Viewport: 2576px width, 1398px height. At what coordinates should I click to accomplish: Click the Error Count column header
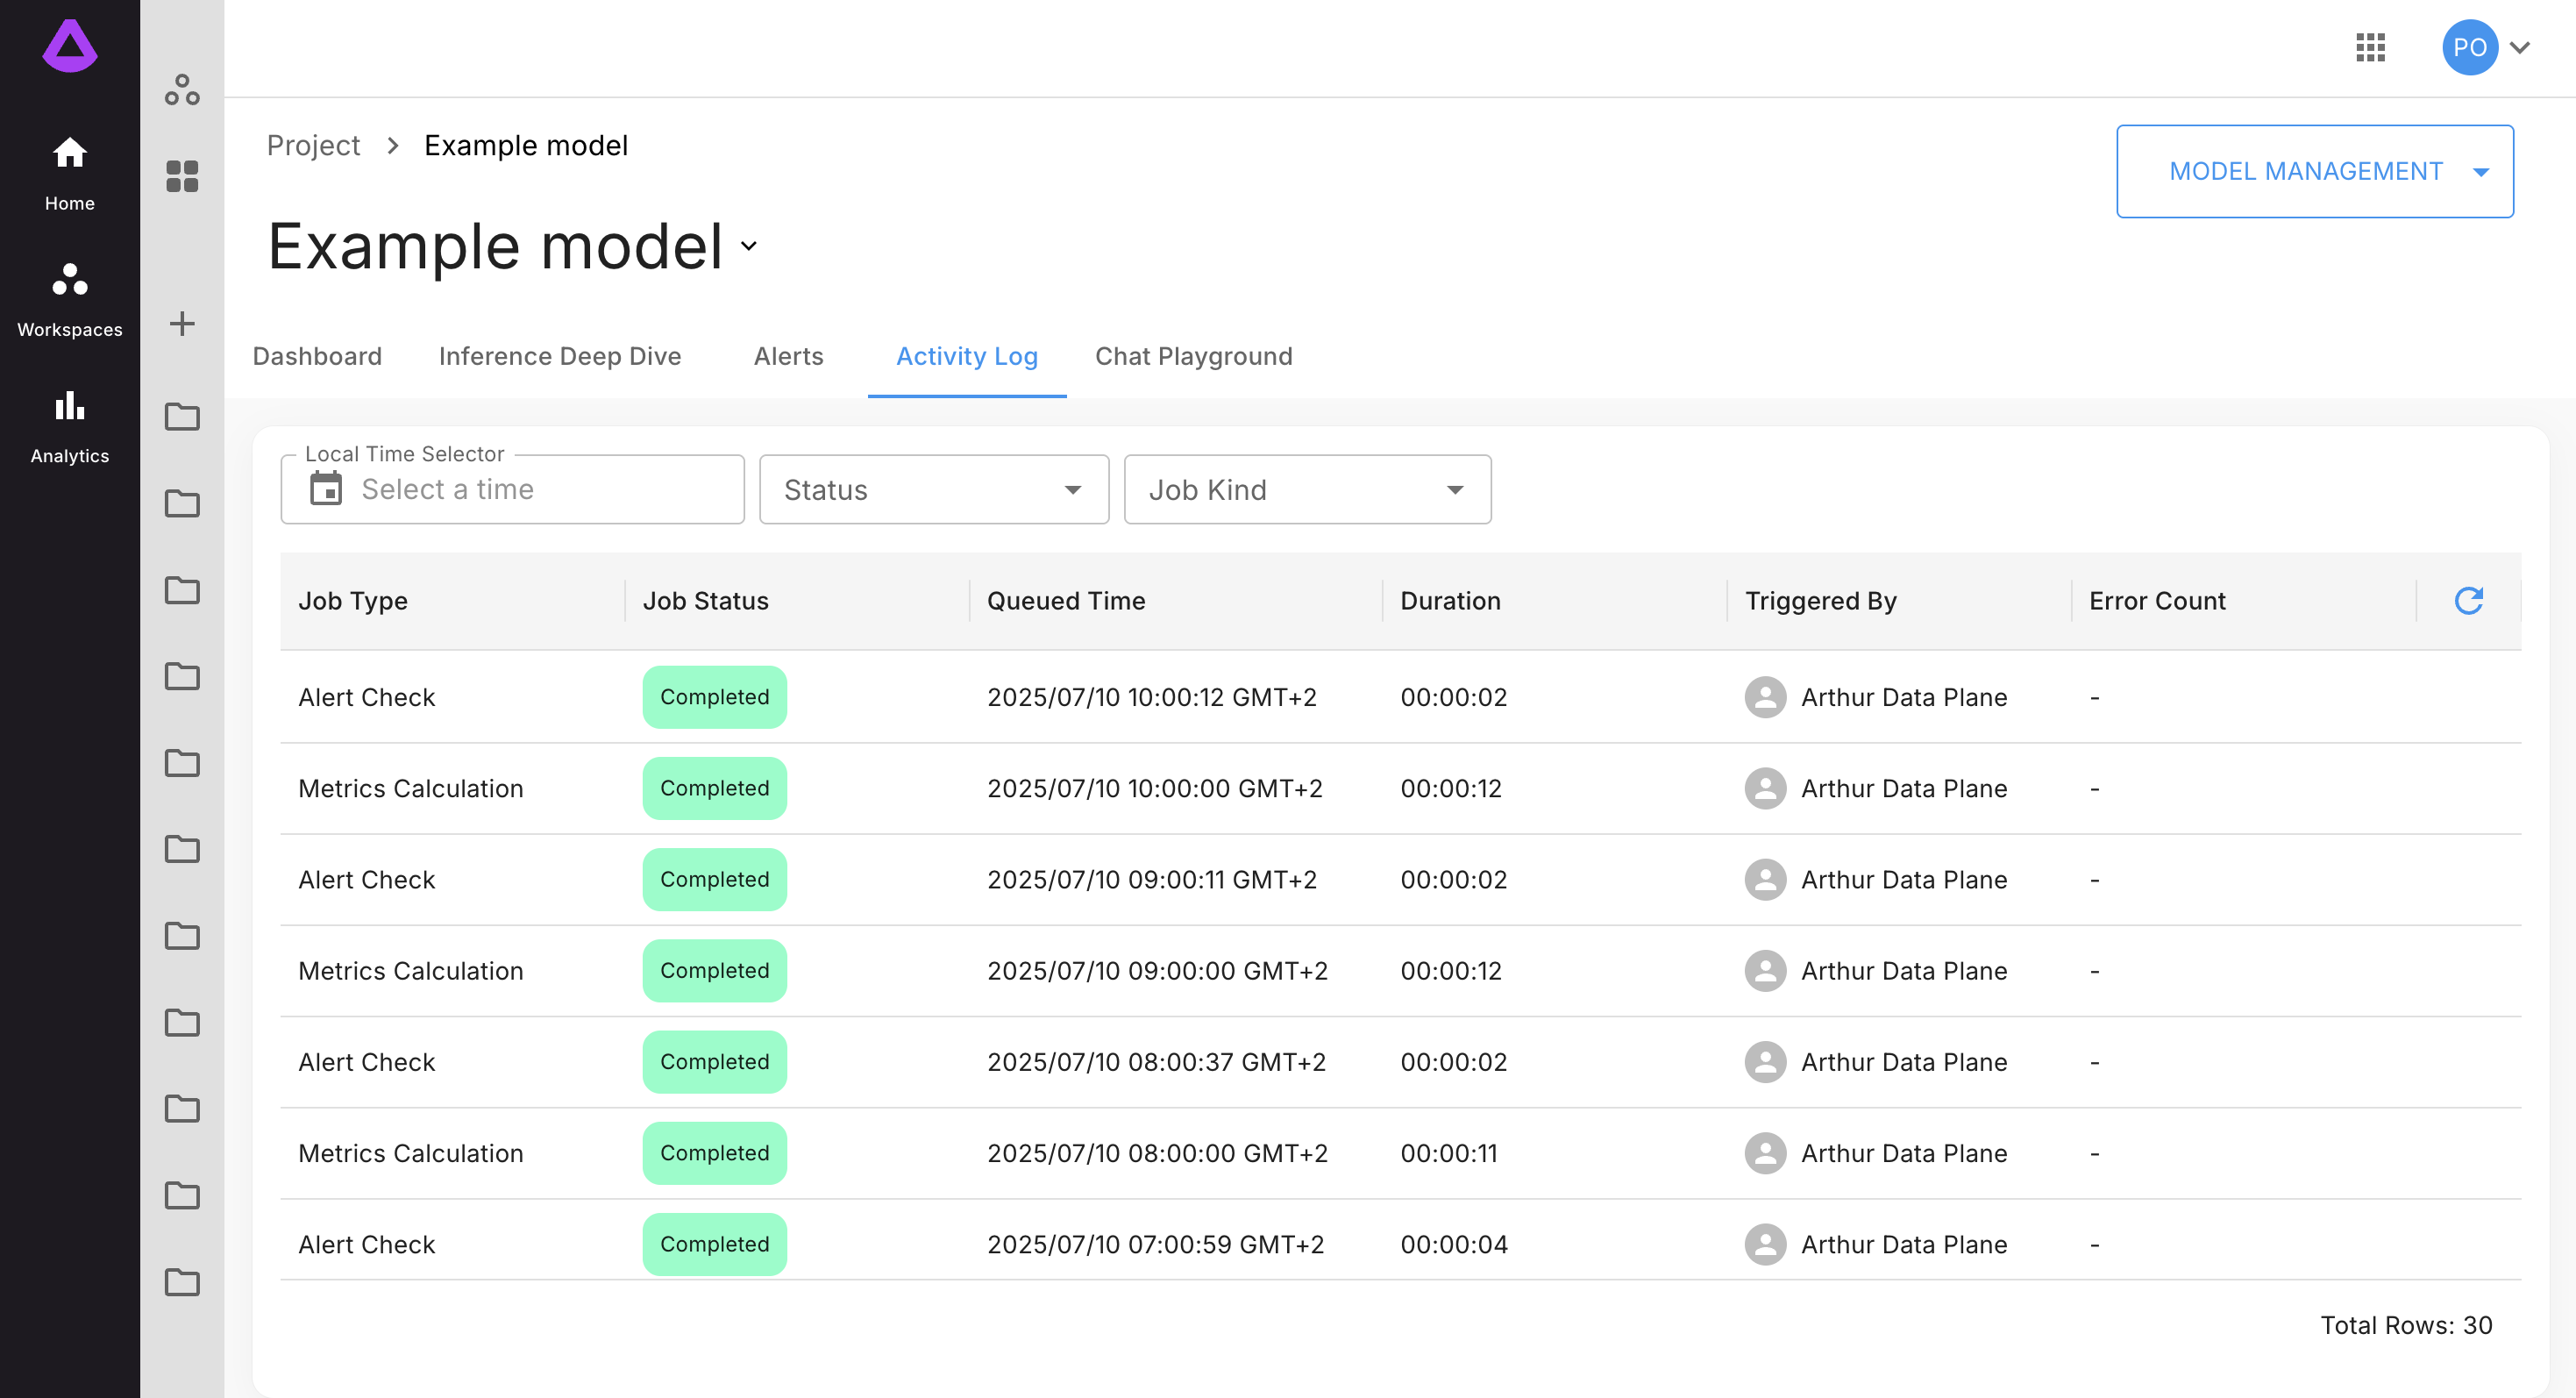(2157, 600)
